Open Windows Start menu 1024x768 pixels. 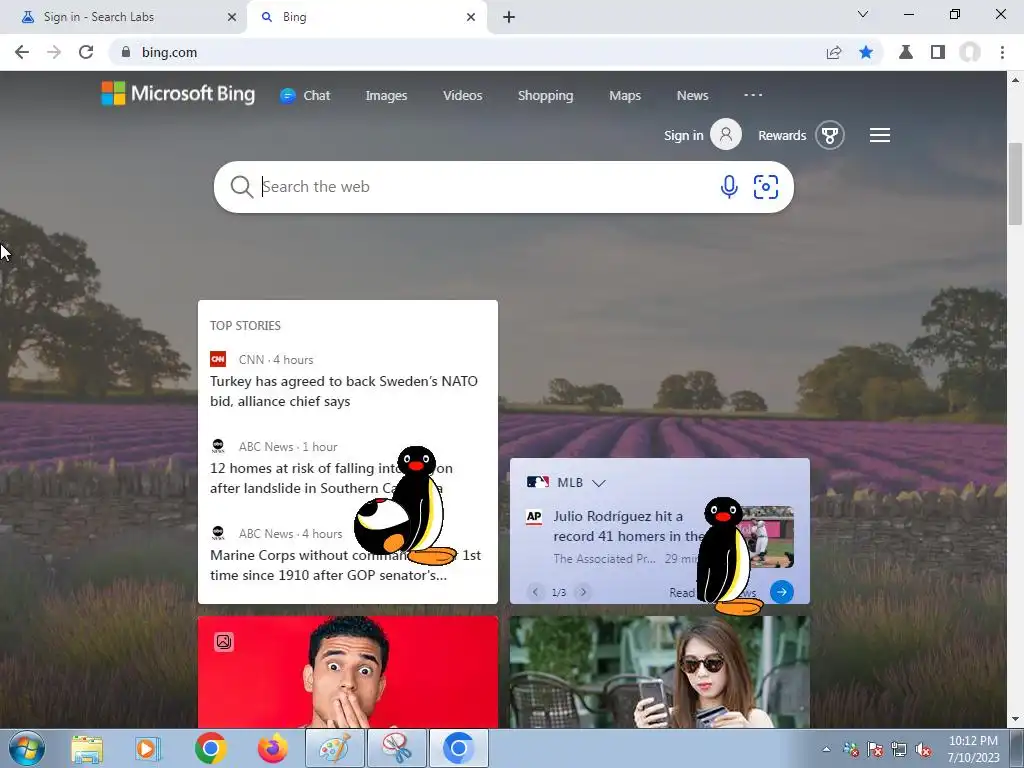tap(27, 748)
